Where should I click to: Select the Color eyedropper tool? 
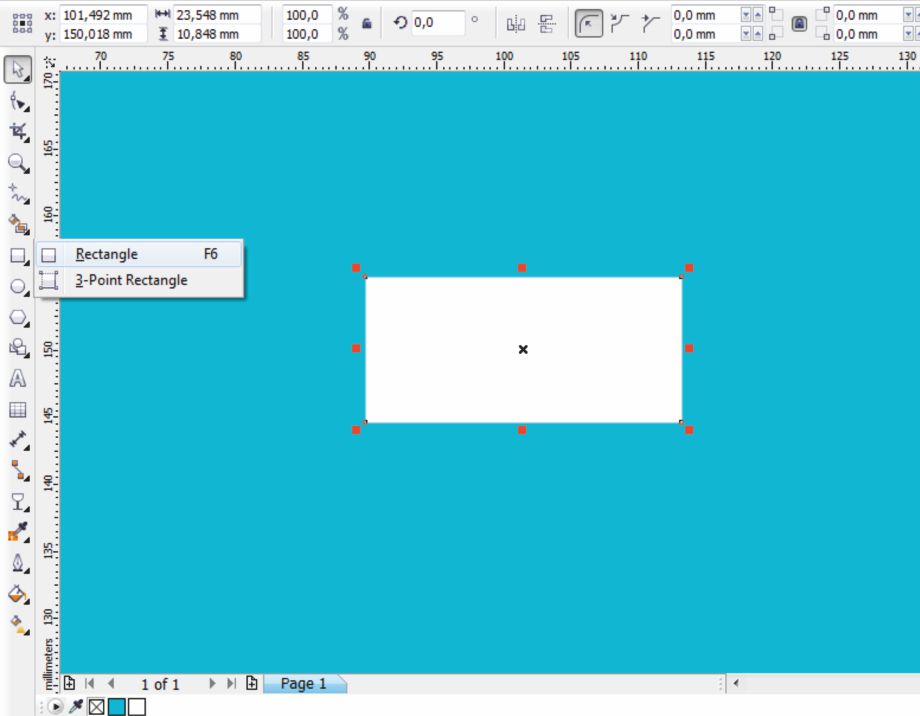pos(19,532)
